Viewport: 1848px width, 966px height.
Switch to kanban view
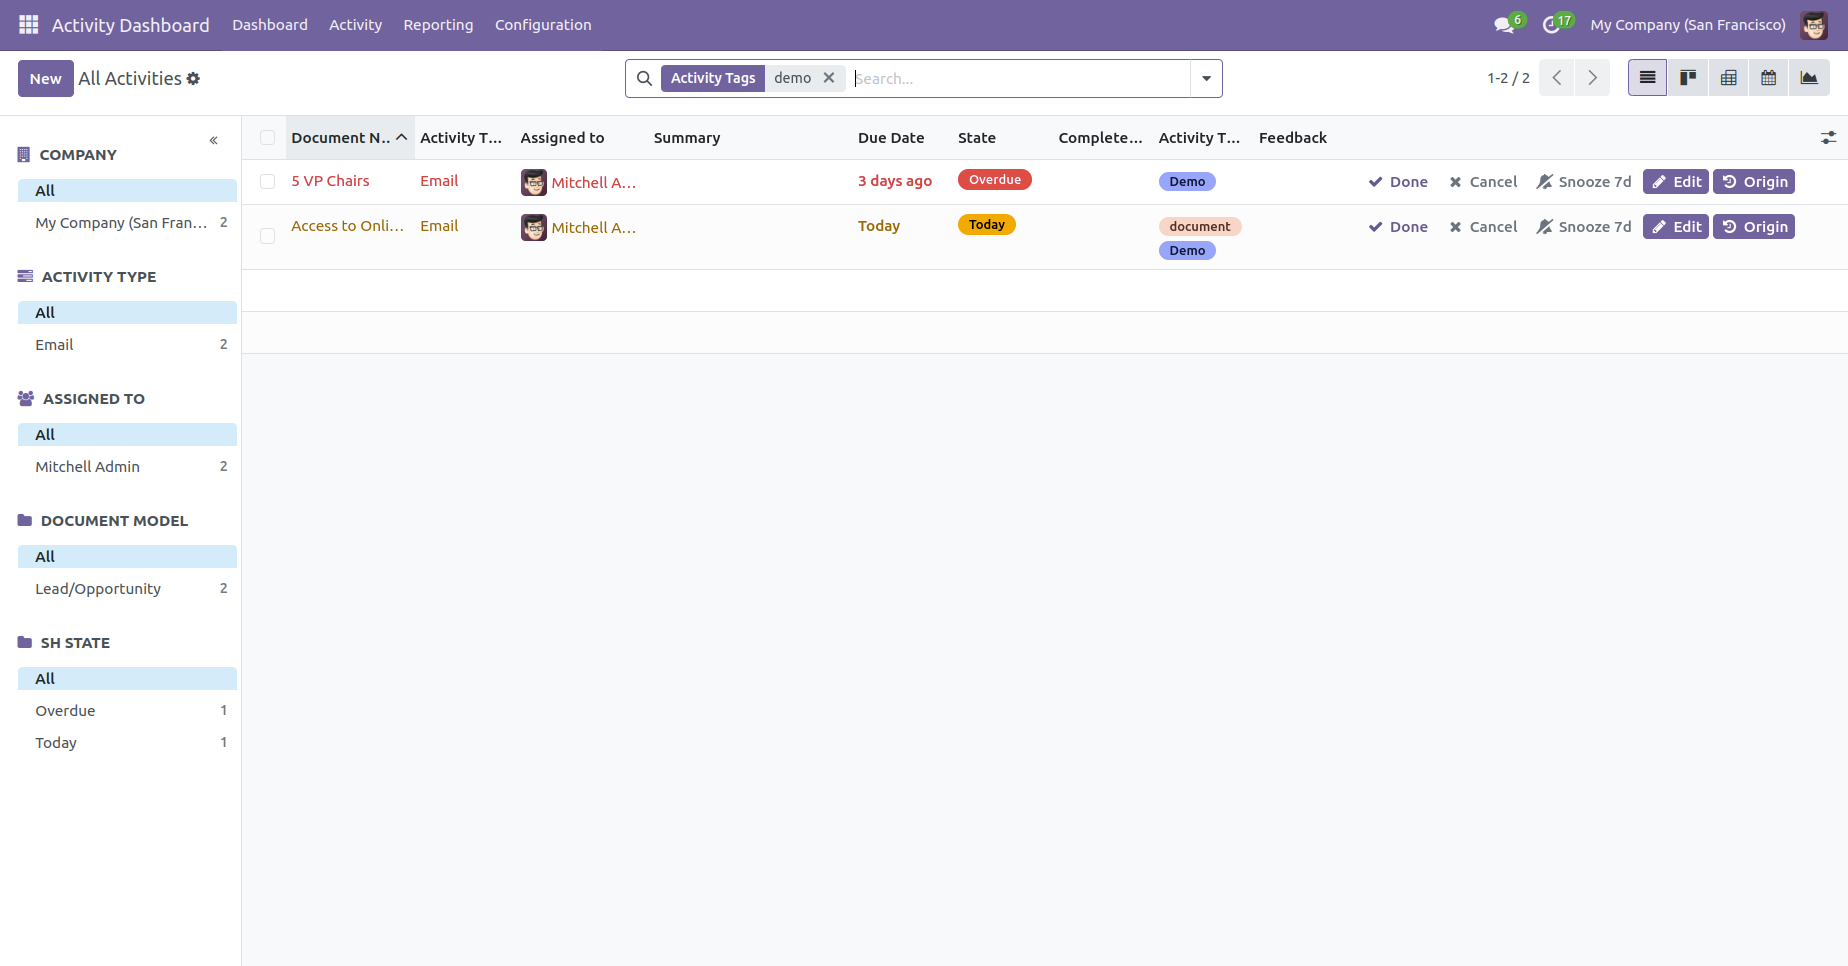tap(1688, 78)
